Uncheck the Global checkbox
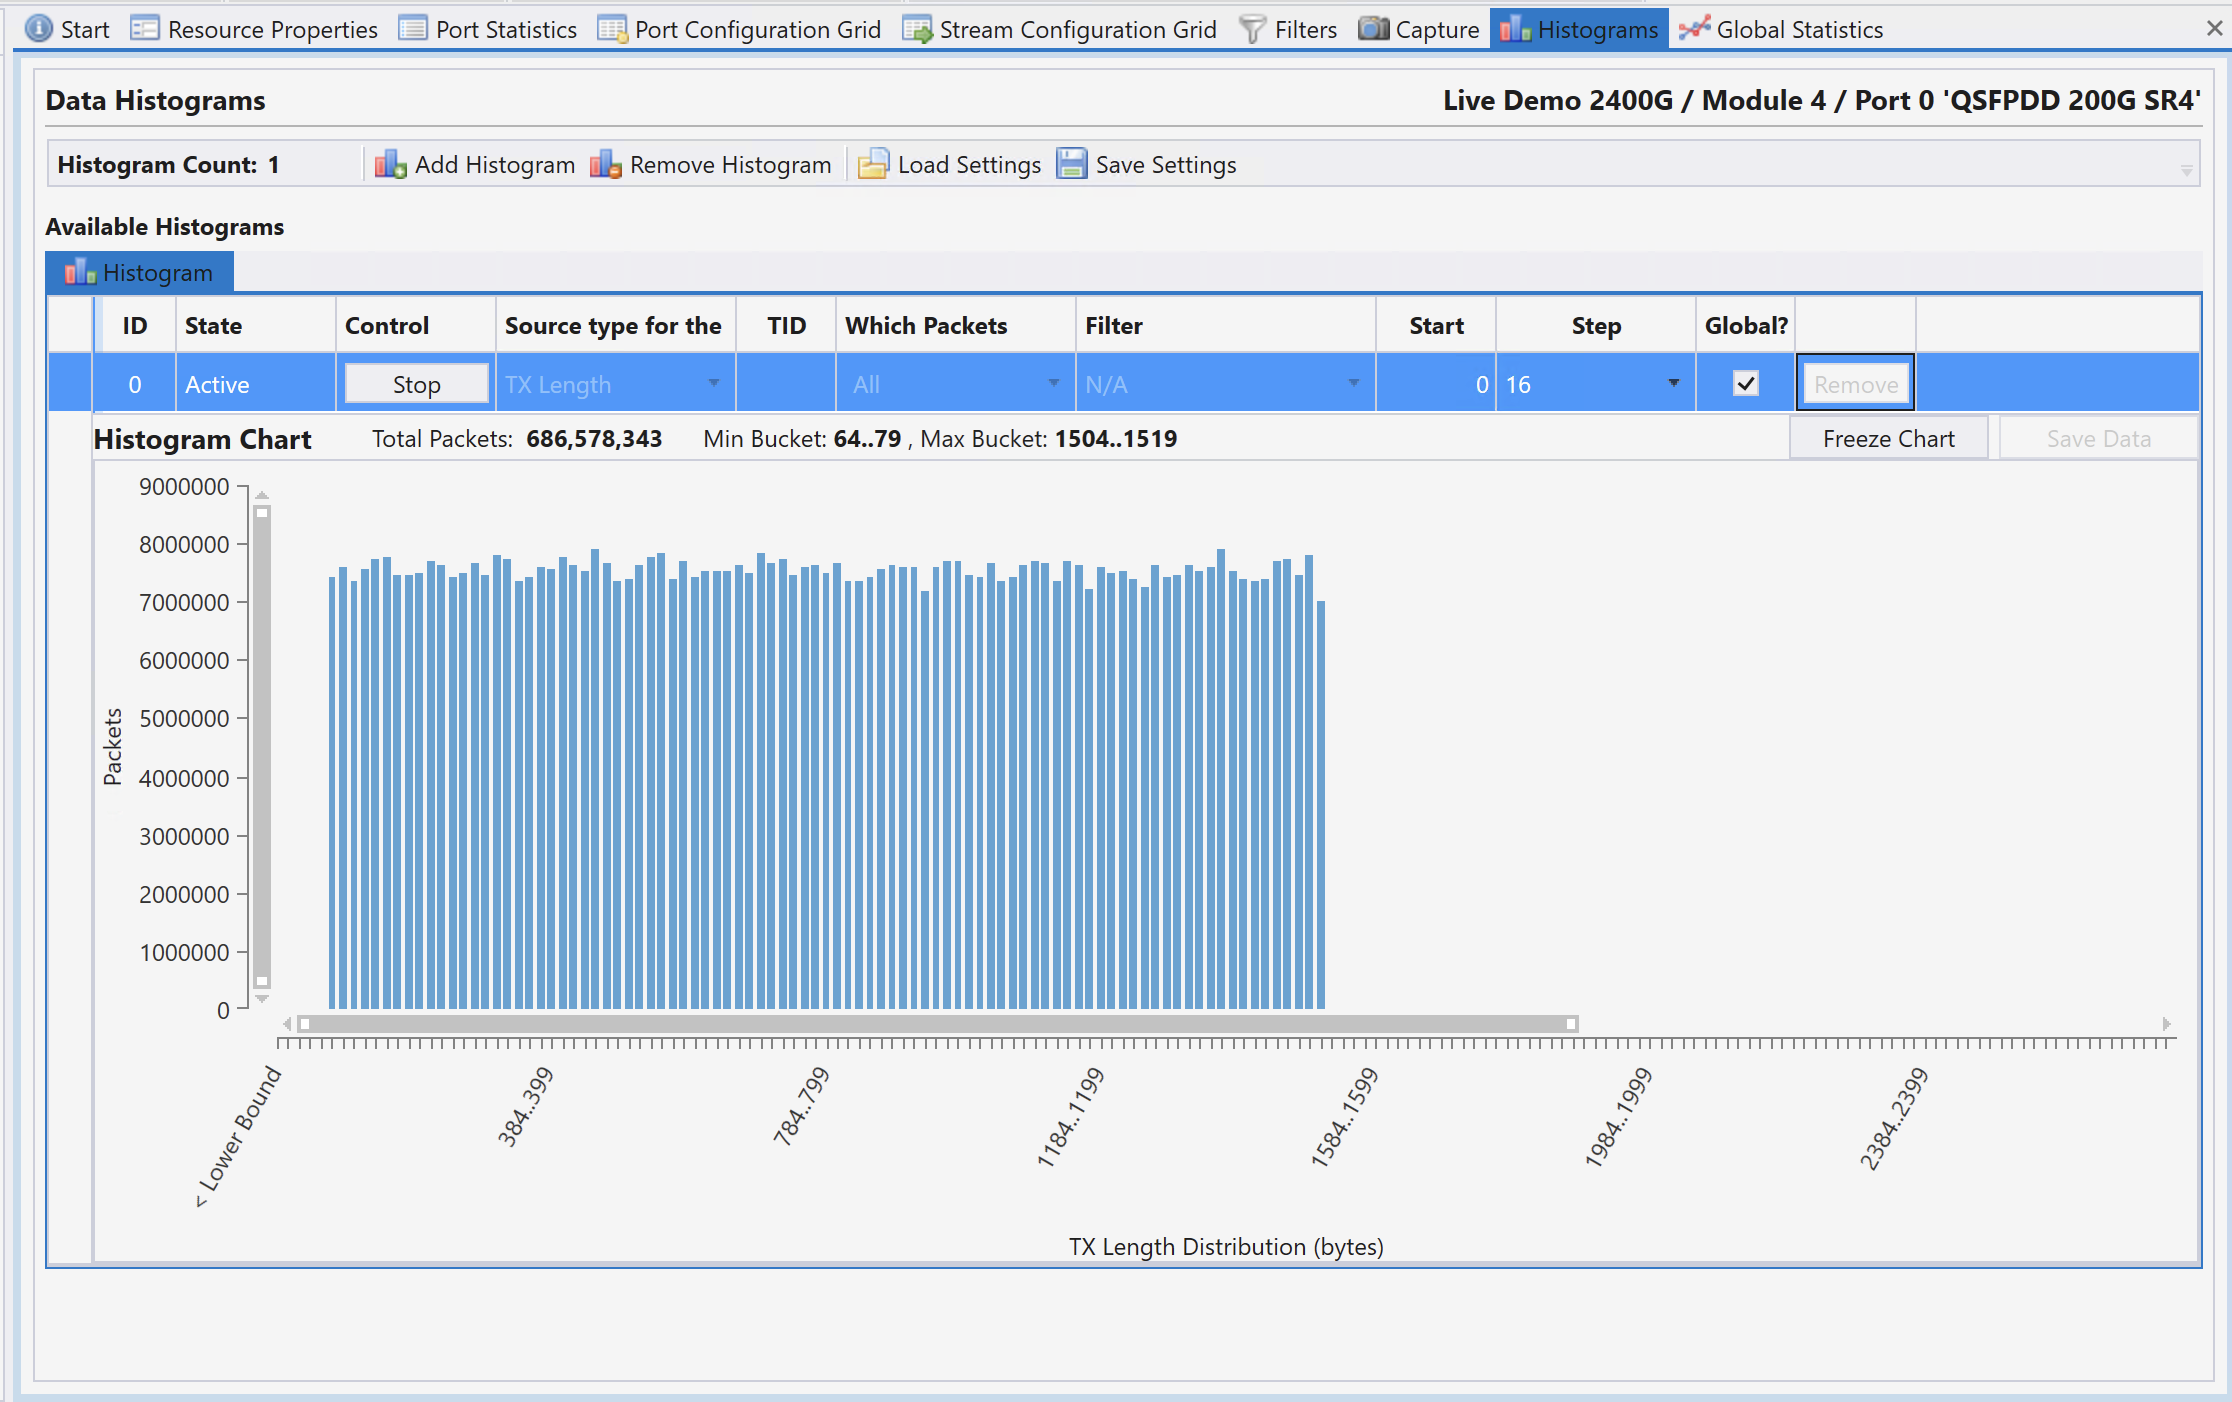2232x1402 pixels. pos(1746,383)
